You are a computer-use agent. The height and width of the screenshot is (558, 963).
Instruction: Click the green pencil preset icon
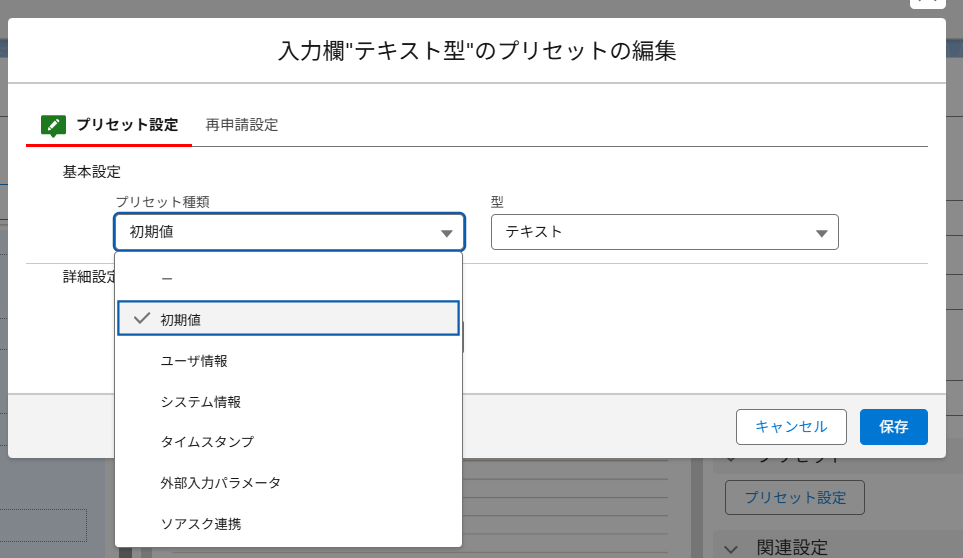(x=53, y=125)
